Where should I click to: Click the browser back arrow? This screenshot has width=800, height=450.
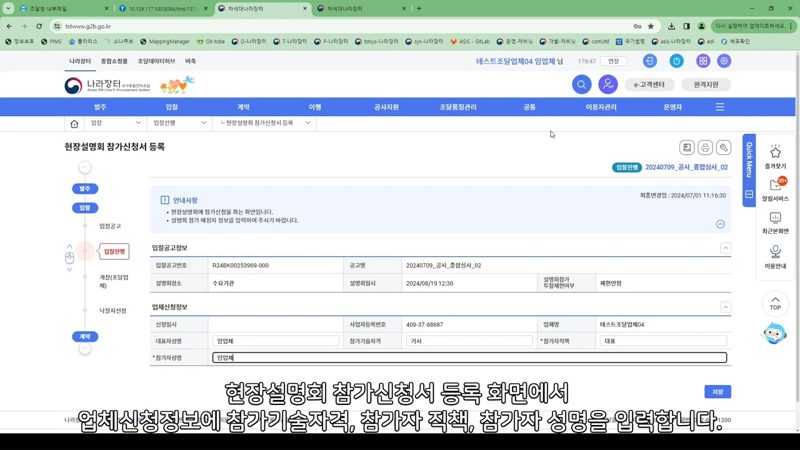pyautogui.click(x=9, y=26)
